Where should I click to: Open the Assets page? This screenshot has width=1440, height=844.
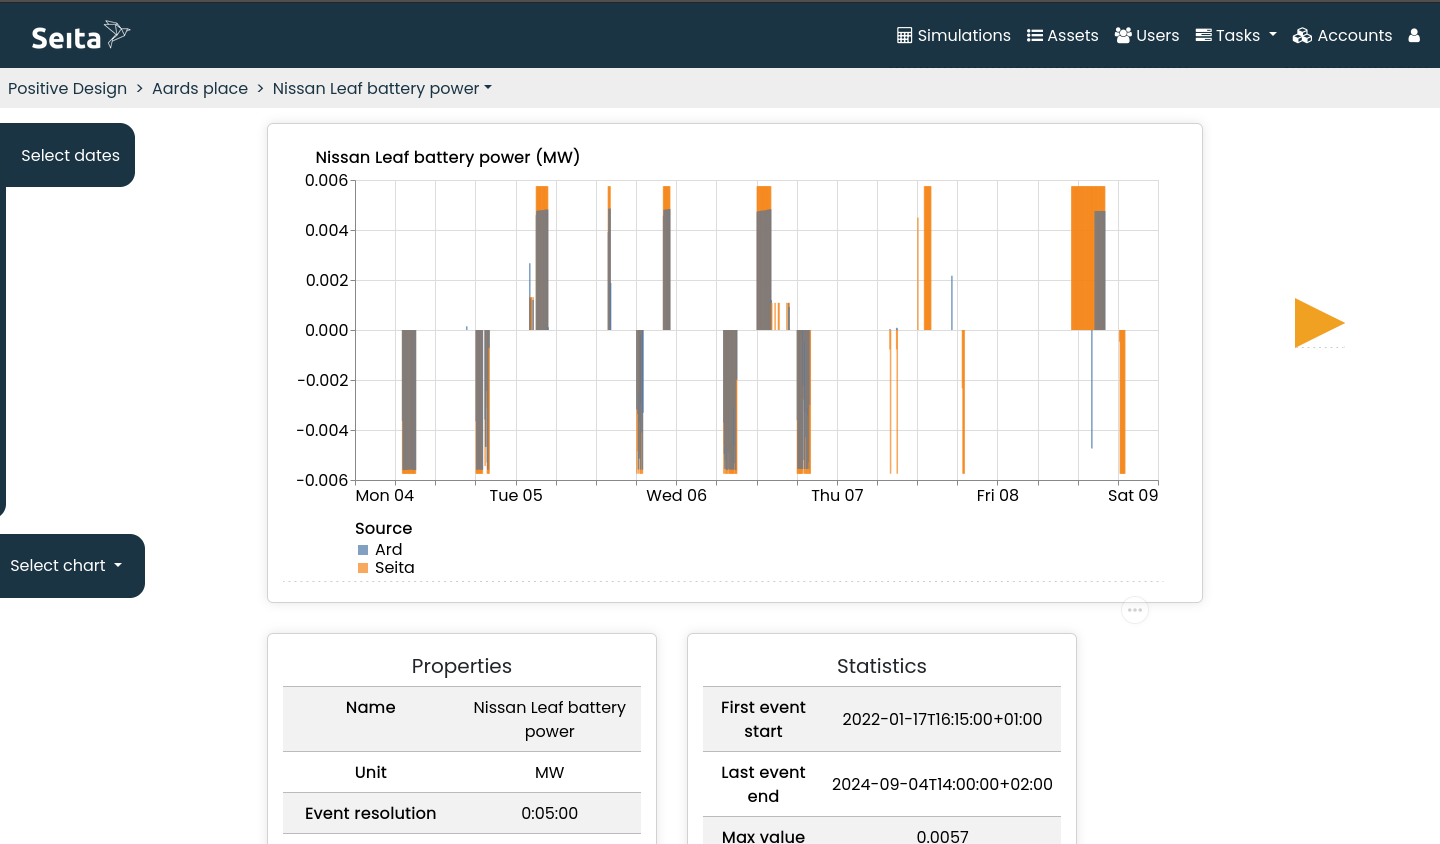[x=1062, y=35]
